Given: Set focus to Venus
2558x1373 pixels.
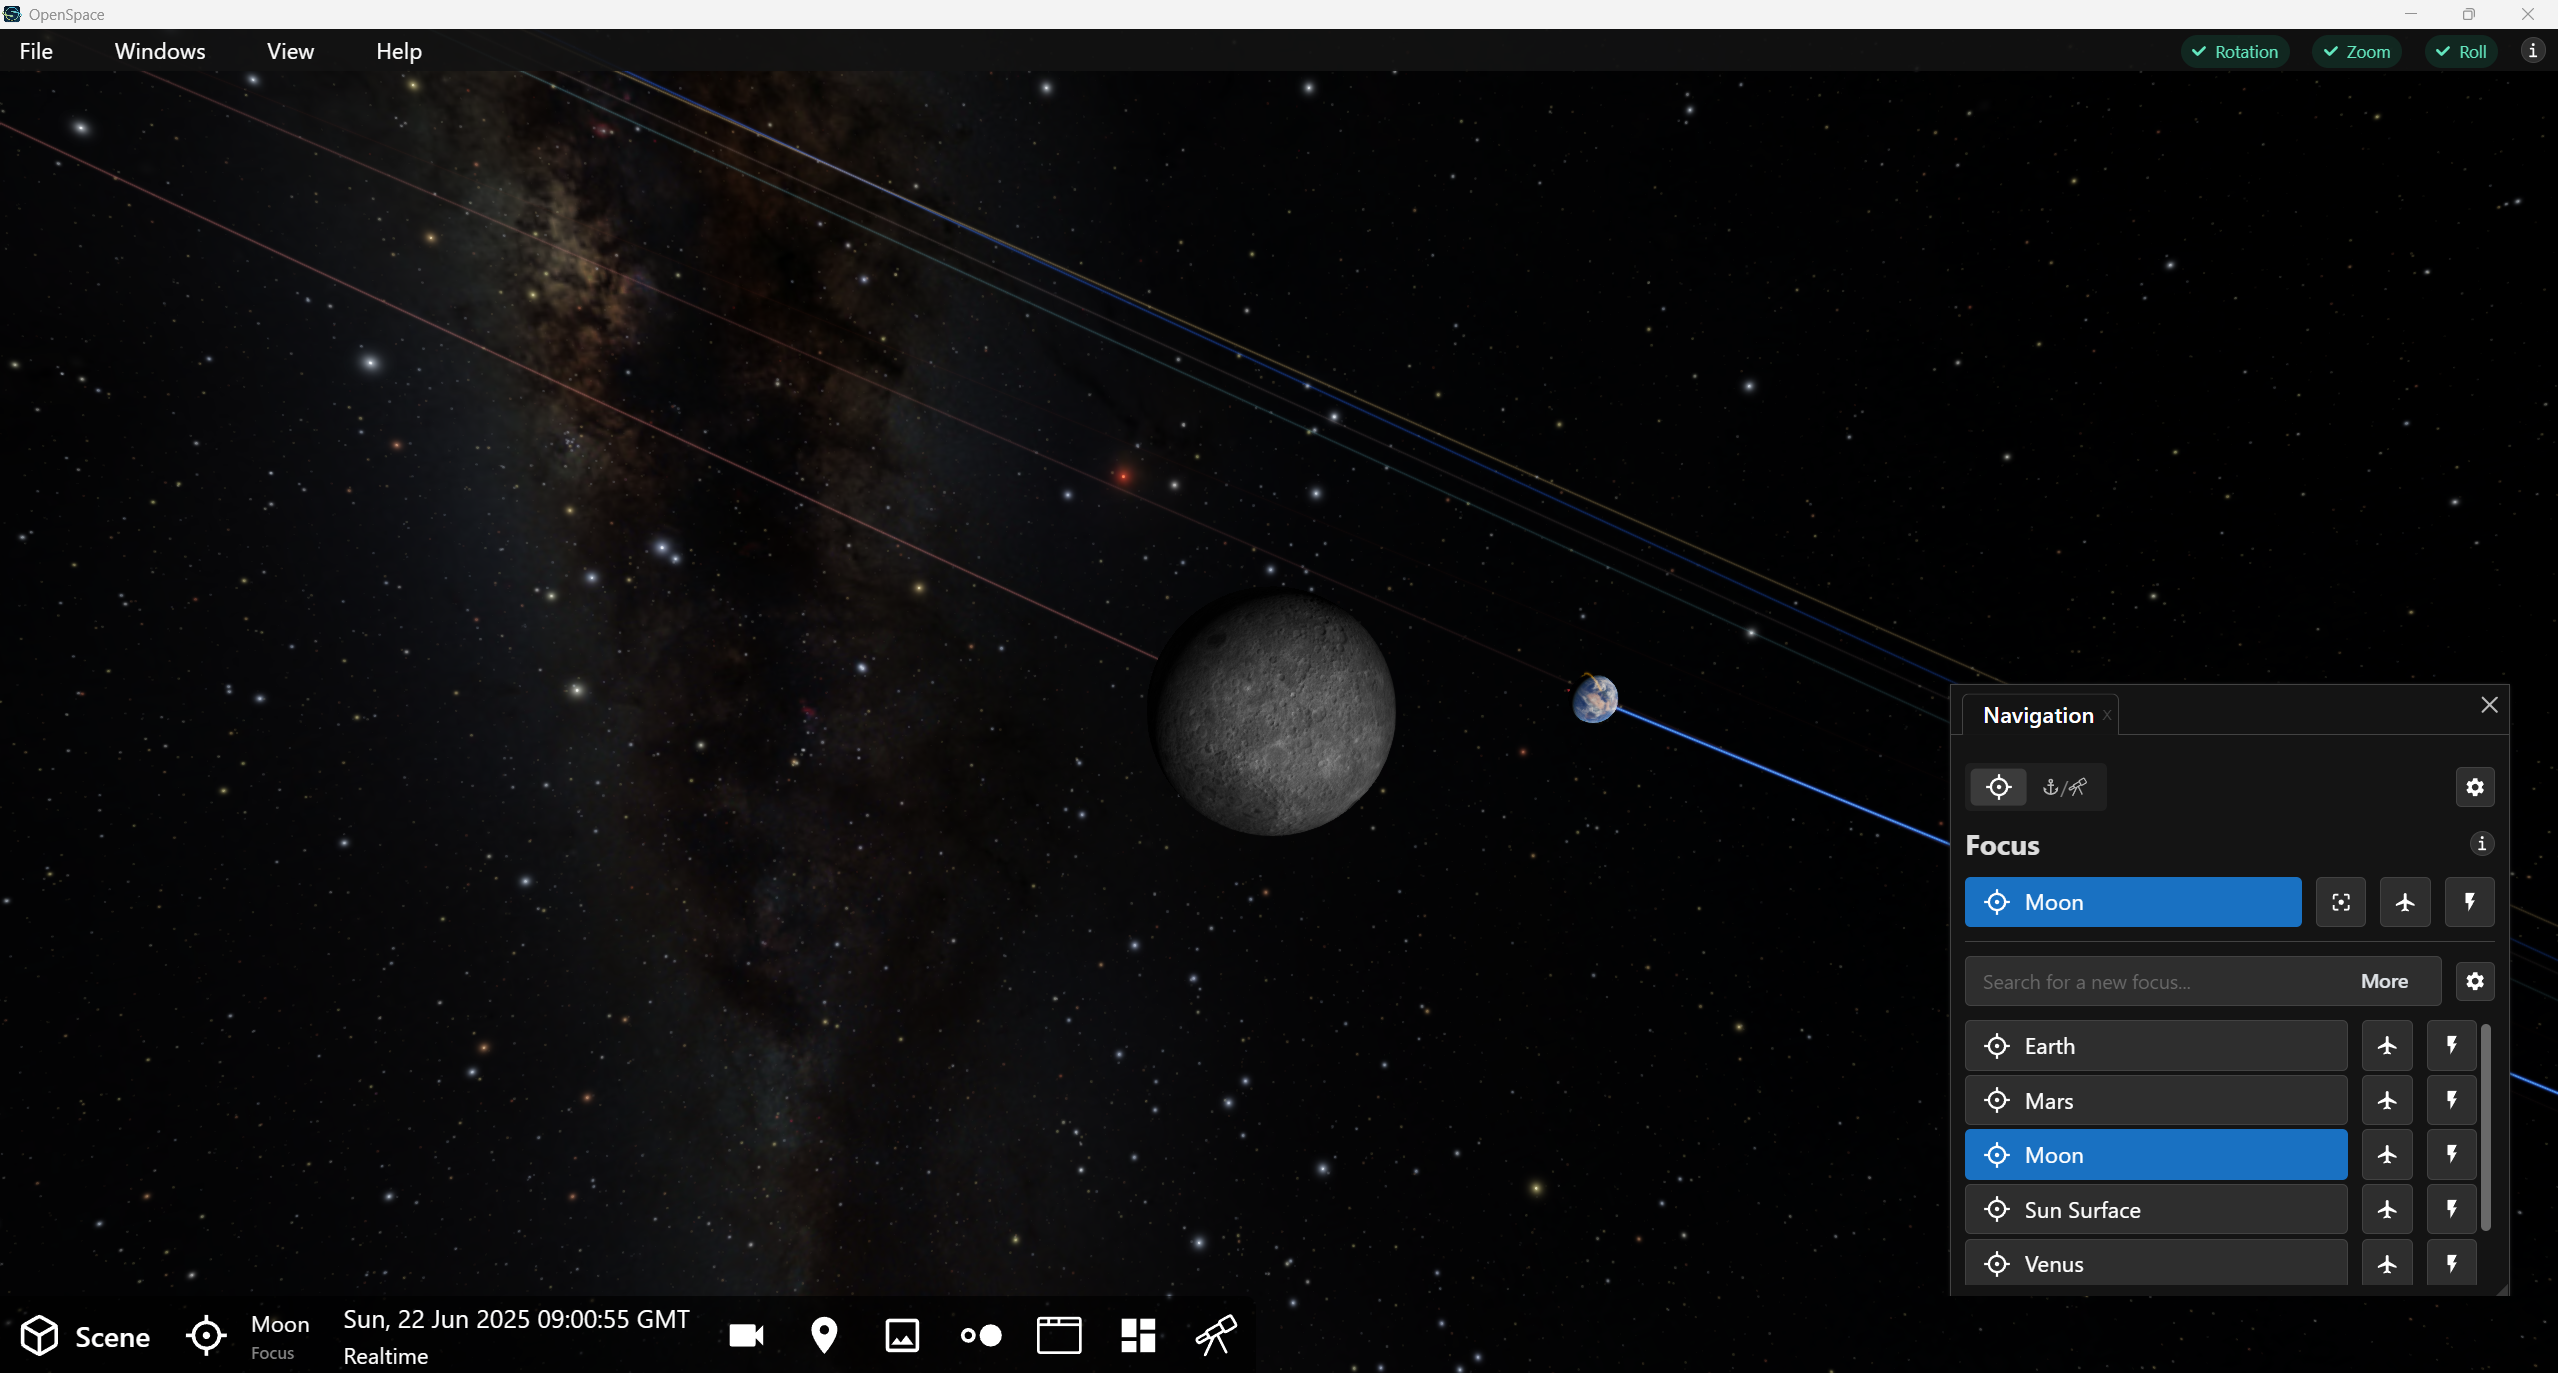Looking at the screenshot, I should click(2156, 1264).
